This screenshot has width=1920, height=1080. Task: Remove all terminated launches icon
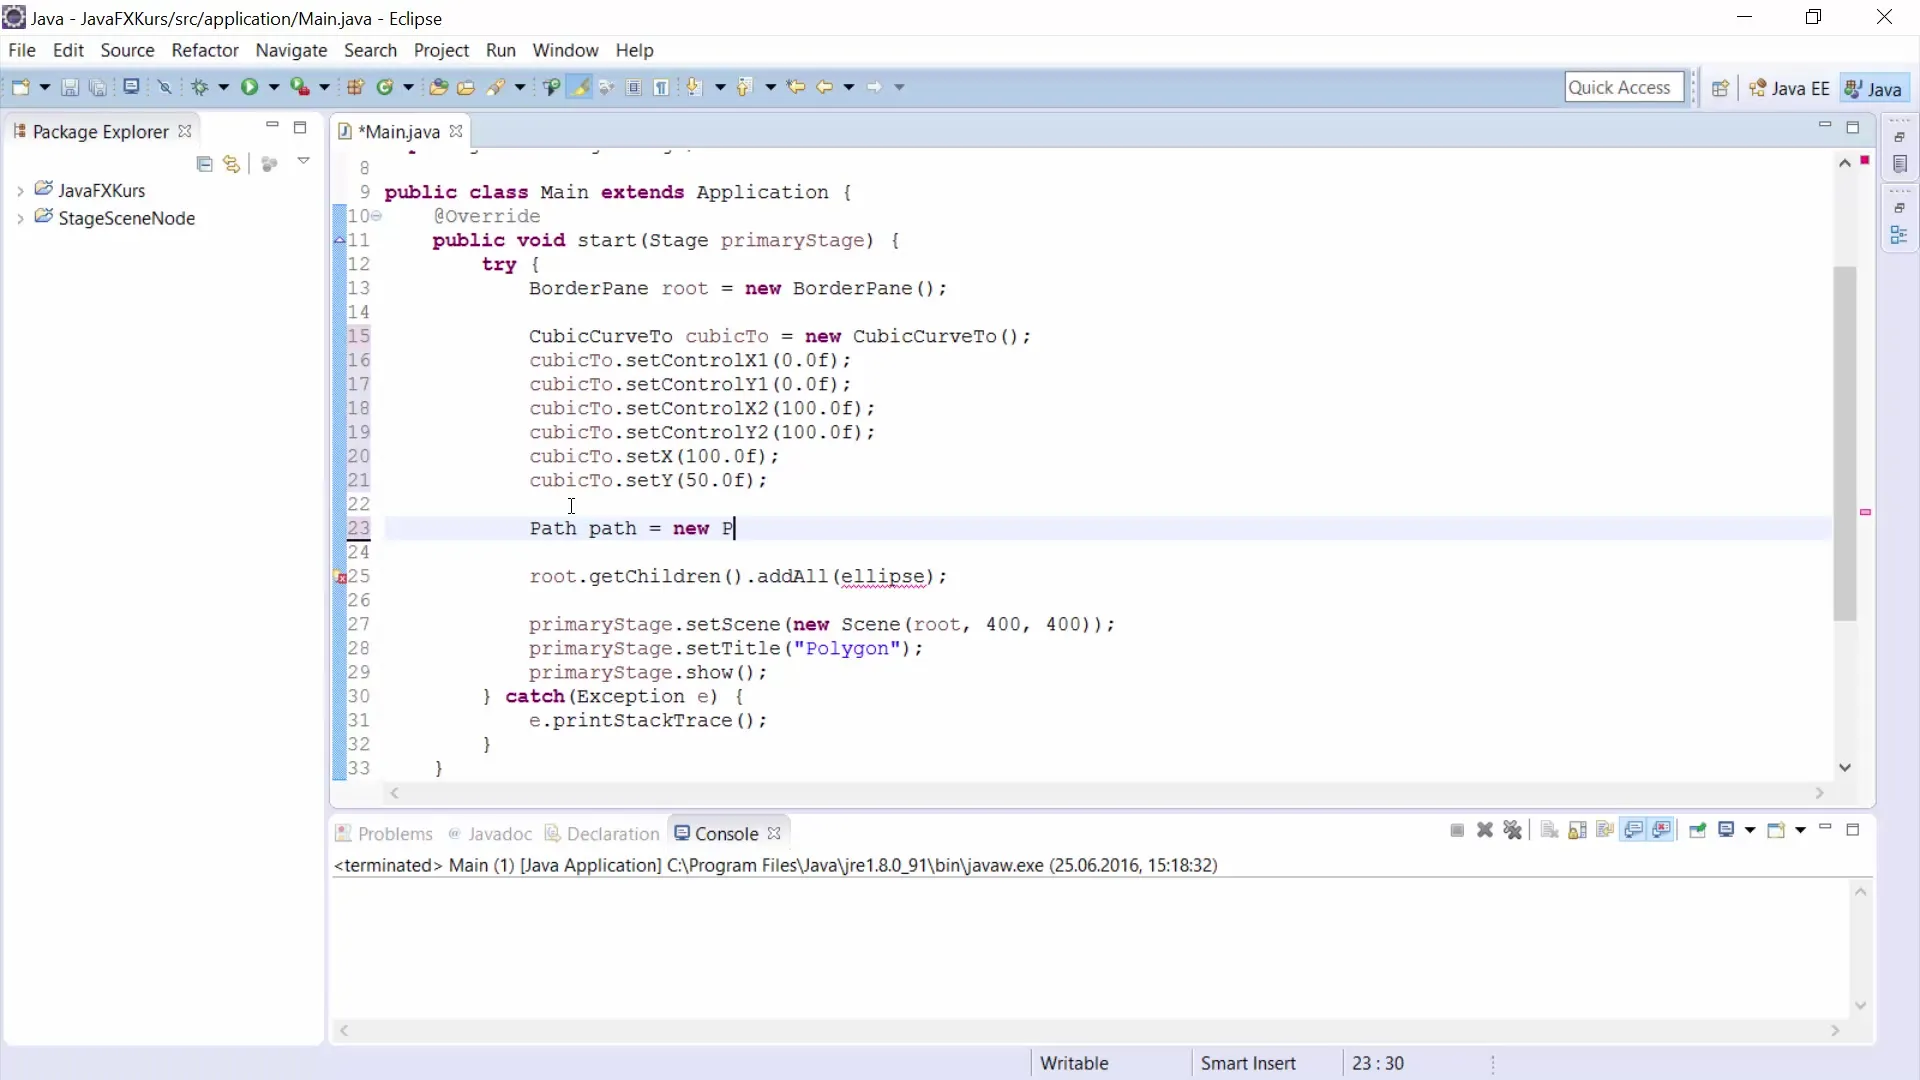pos(1513,831)
